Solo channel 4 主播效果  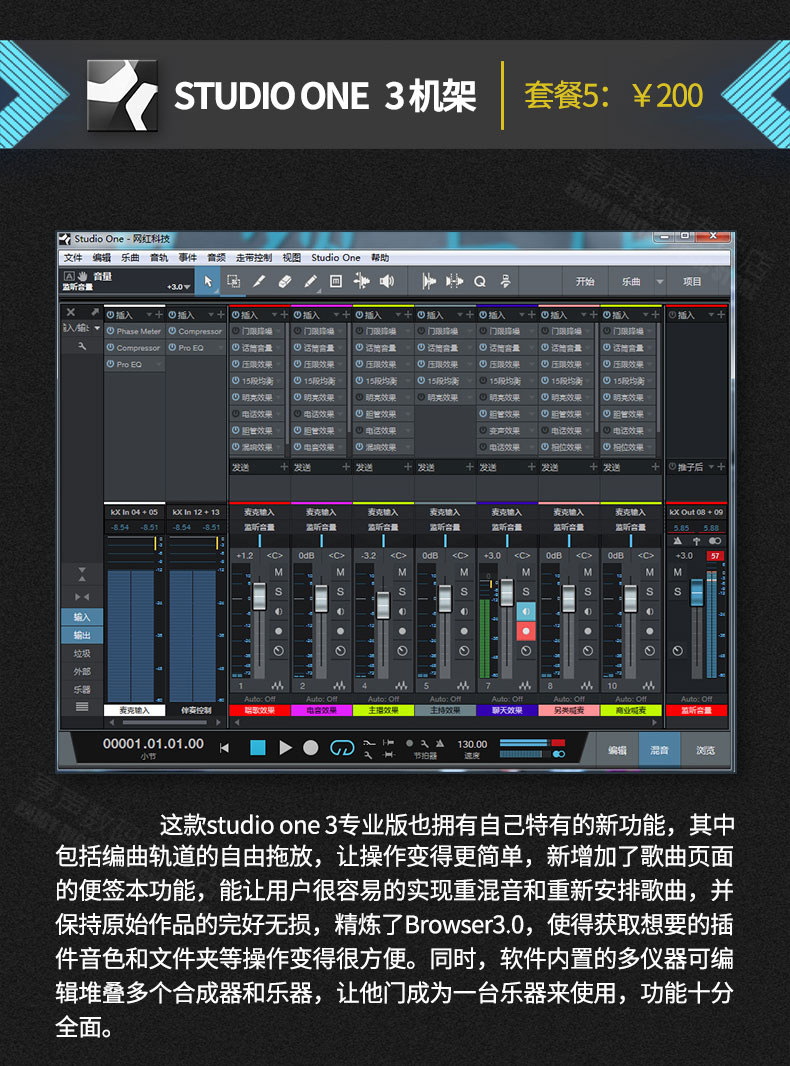point(402,591)
